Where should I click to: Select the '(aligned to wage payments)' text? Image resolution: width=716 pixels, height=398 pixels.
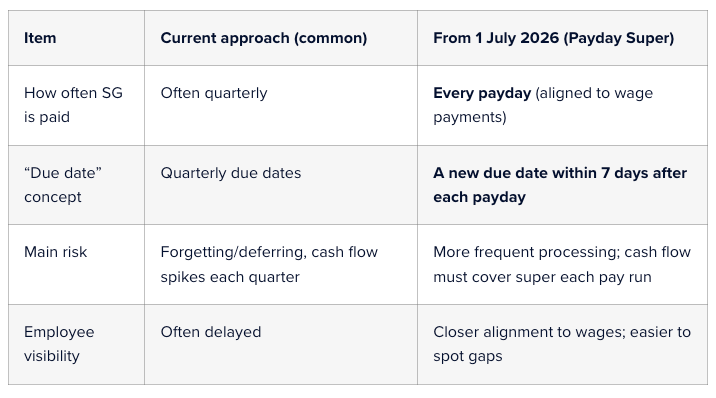(543, 105)
